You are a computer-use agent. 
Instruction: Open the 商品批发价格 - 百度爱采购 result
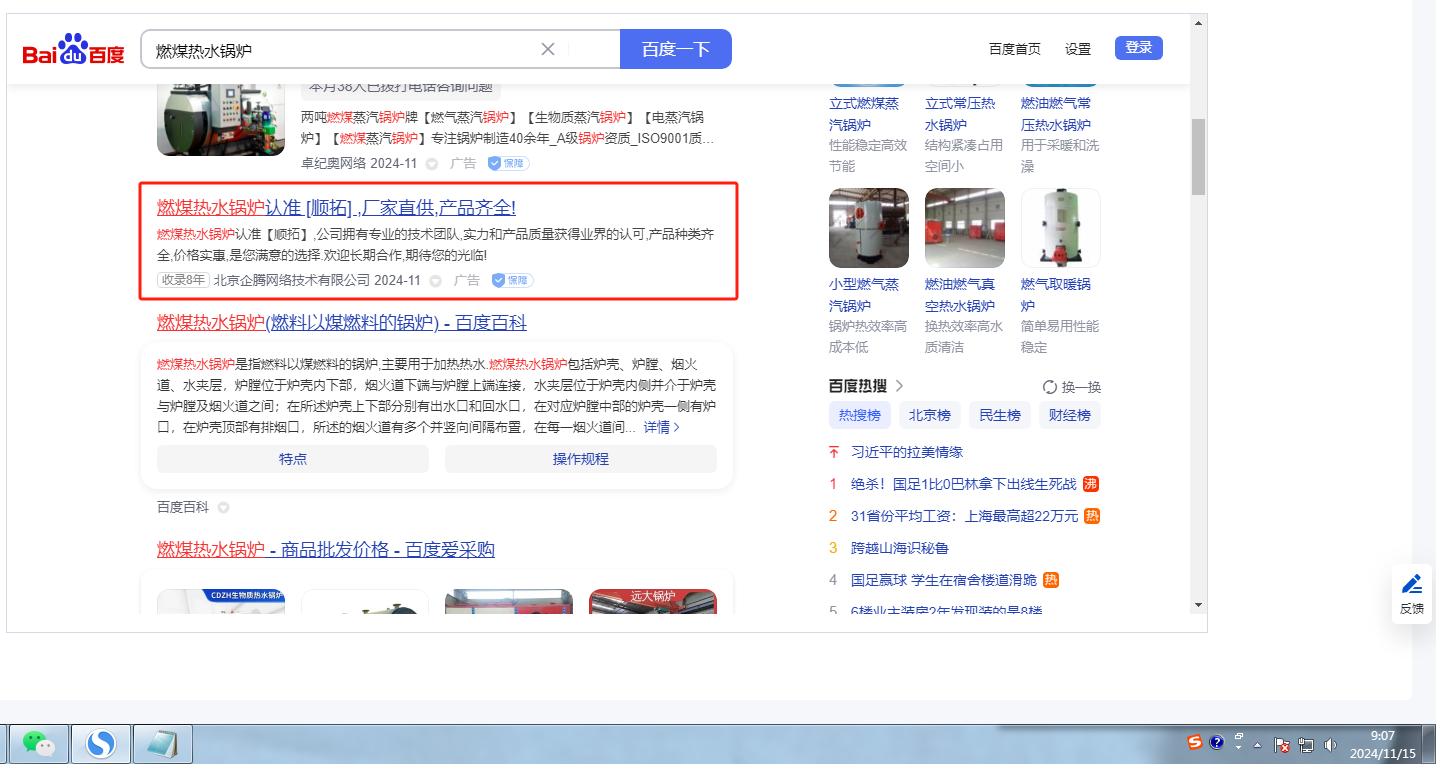coord(326,550)
